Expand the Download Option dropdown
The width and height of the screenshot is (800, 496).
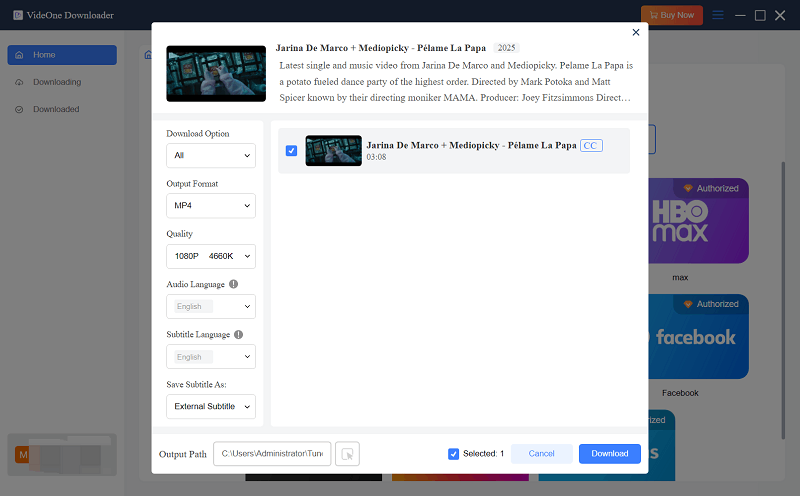[x=210, y=156]
